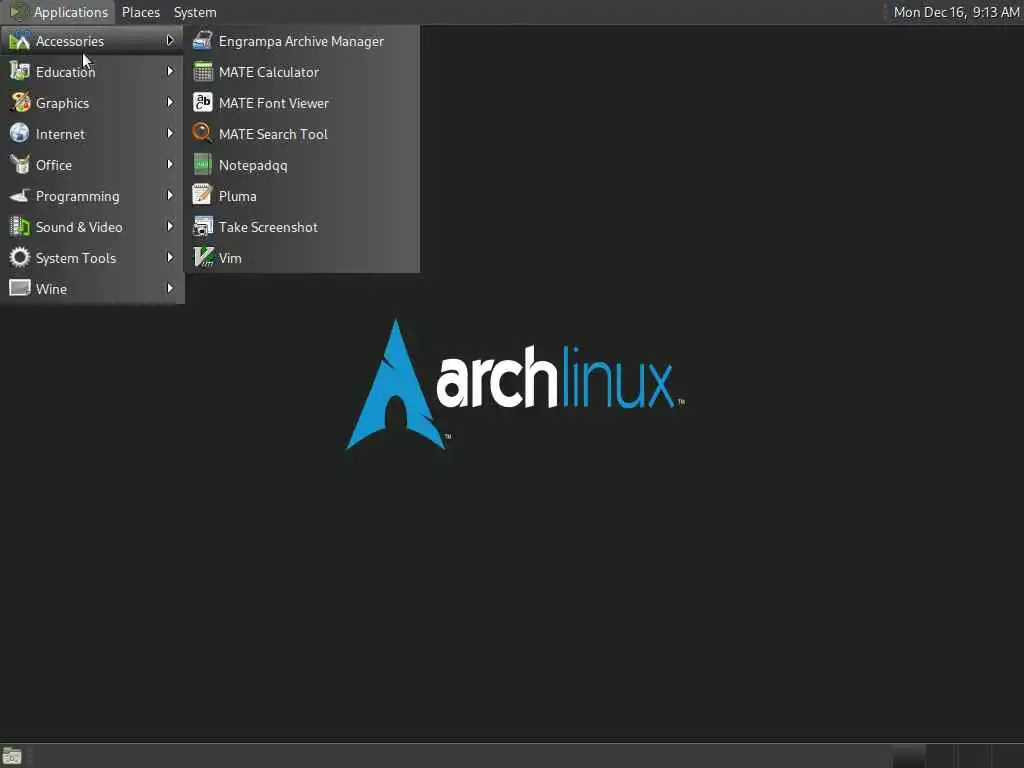Launch MATE Calculator via its icon
The height and width of the screenshot is (768, 1024).
[202, 71]
